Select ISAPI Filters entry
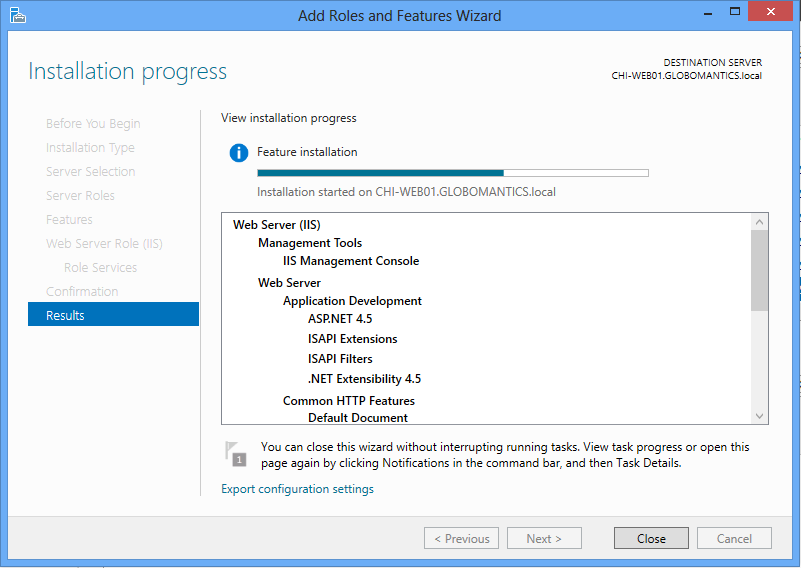 (x=340, y=359)
